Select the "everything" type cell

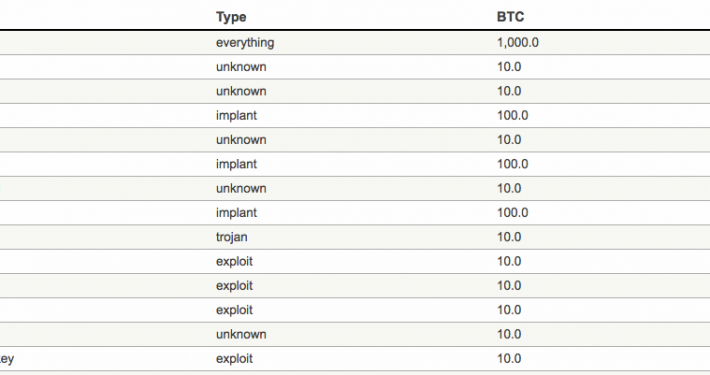pyautogui.click(x=245, y=43)
